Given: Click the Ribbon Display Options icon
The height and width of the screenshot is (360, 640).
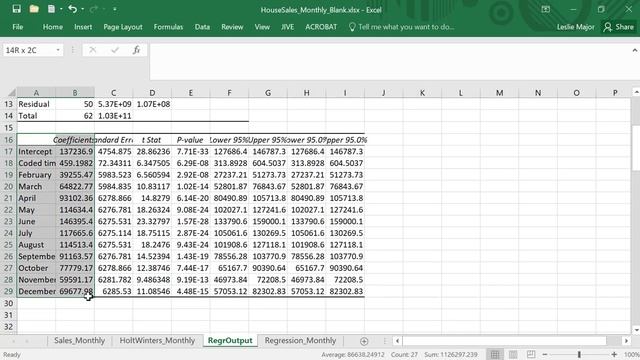Looking at the screenshot, I should click(x=545, y=9).
